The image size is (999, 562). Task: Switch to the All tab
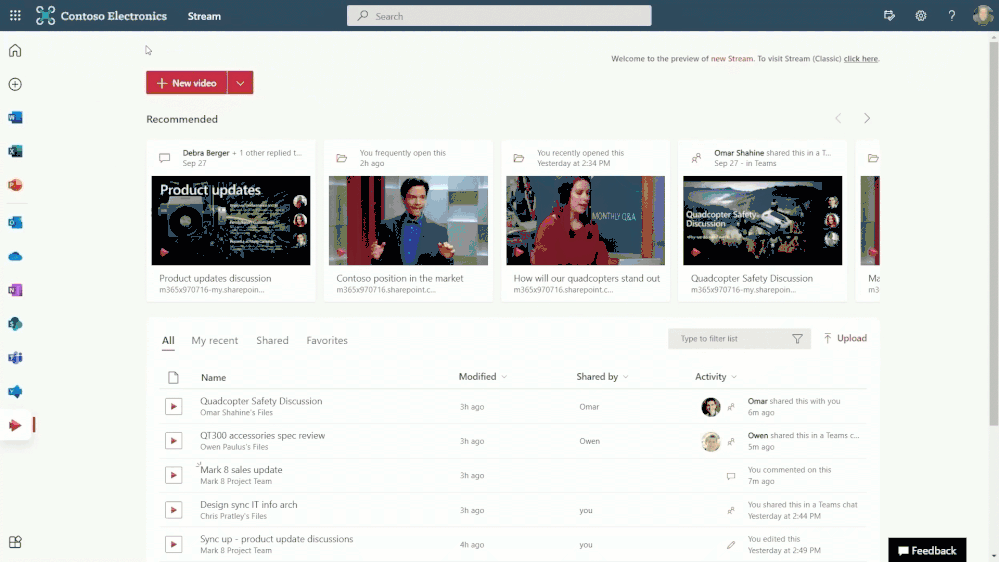click(x=168, y=340)
